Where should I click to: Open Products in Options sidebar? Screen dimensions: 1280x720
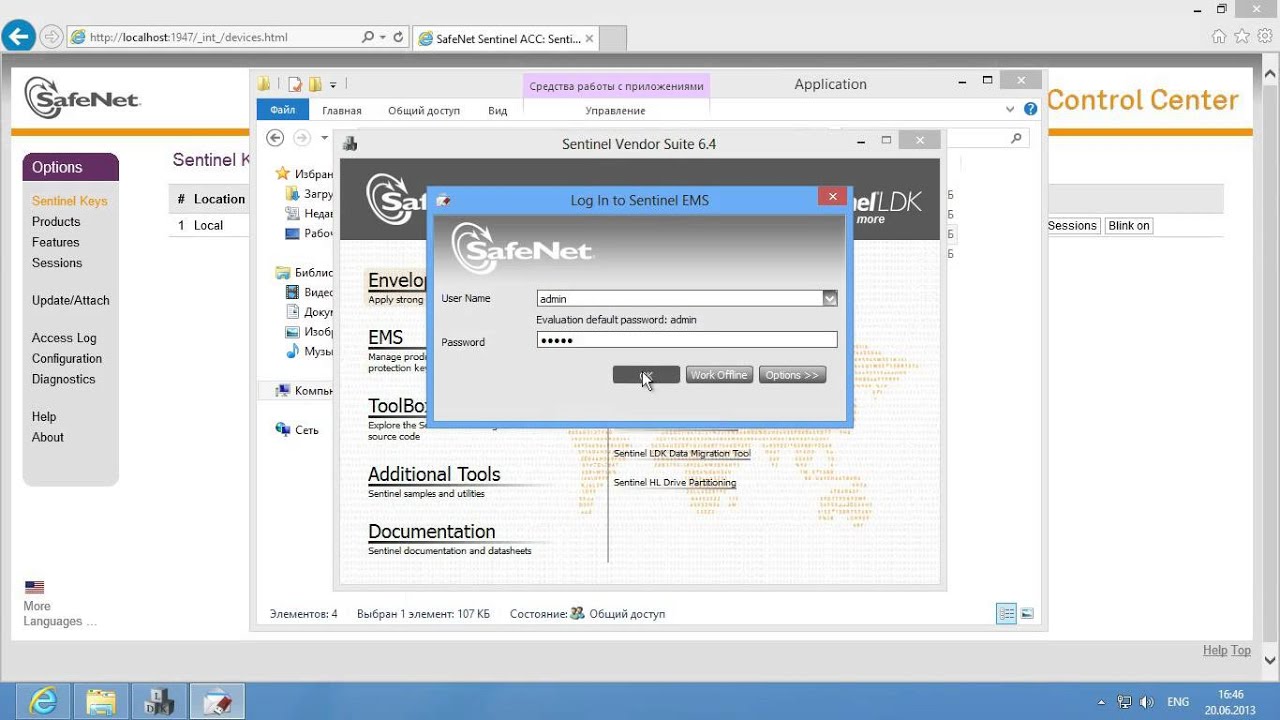(56, 222)
